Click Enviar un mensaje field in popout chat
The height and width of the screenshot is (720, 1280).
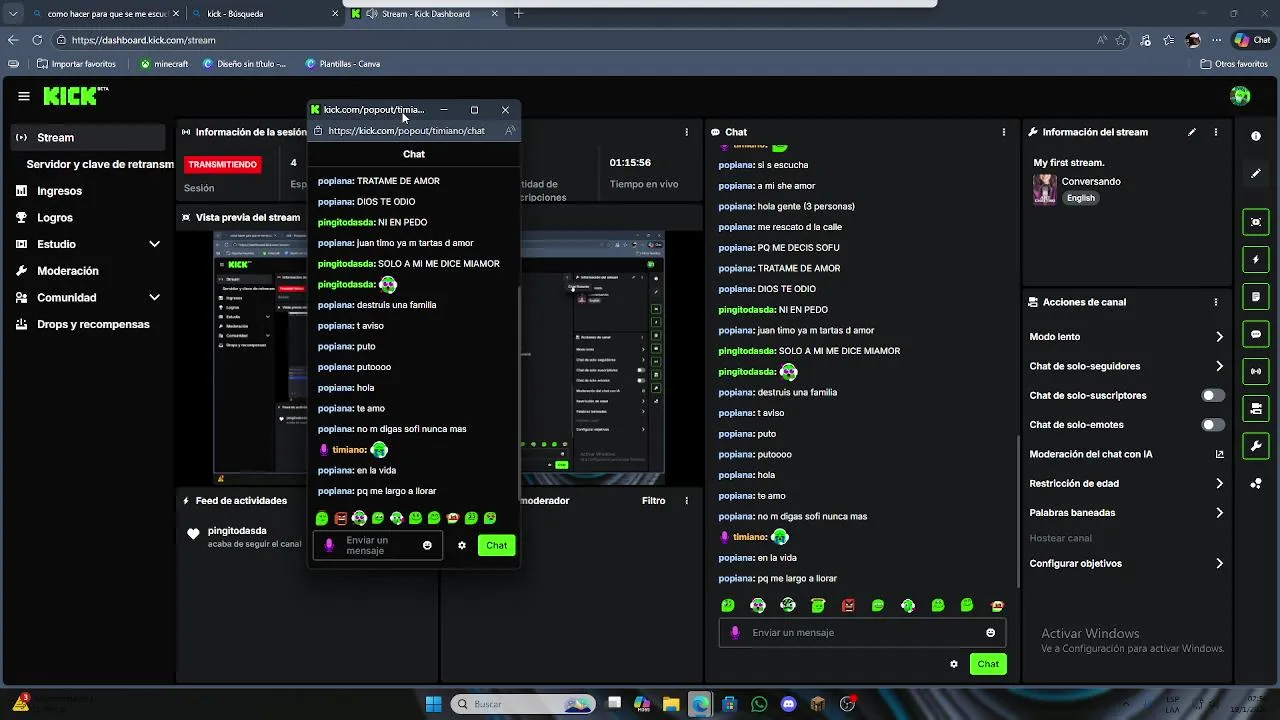pos(378,545)
